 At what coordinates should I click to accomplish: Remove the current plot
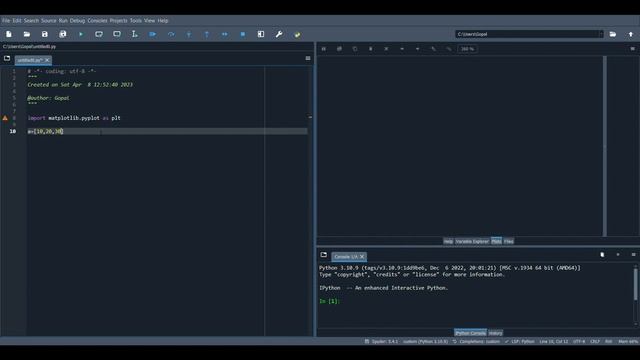click(x=371, y=49)
